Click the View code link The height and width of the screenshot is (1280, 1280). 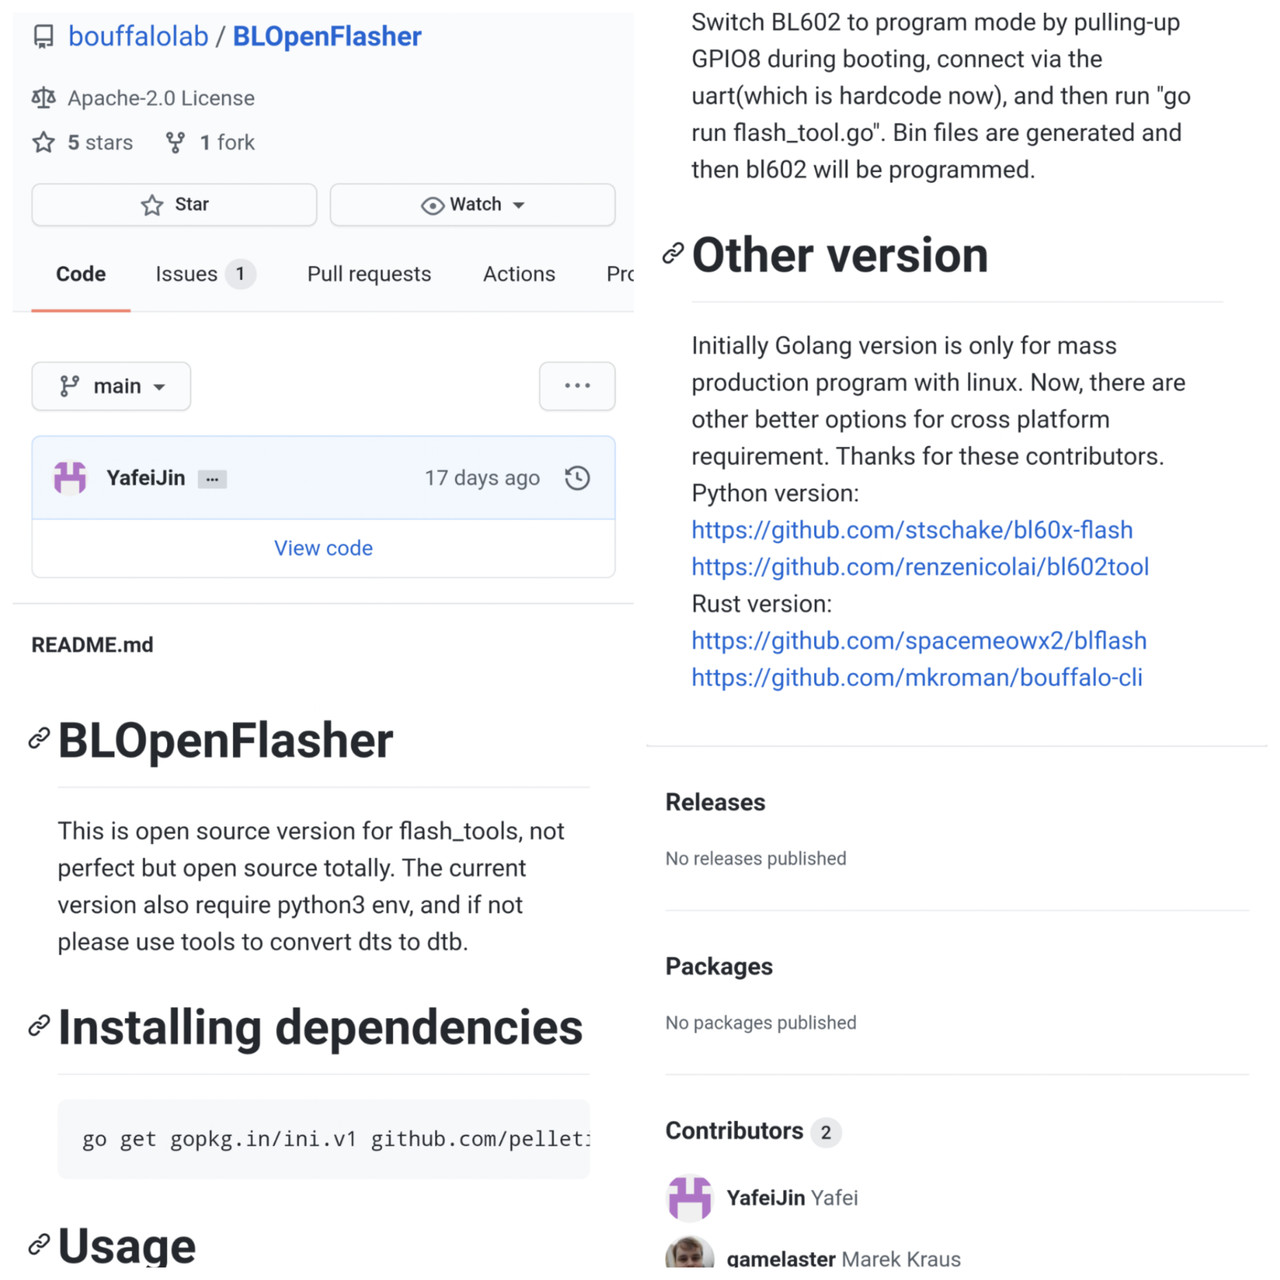pos(323,548)
